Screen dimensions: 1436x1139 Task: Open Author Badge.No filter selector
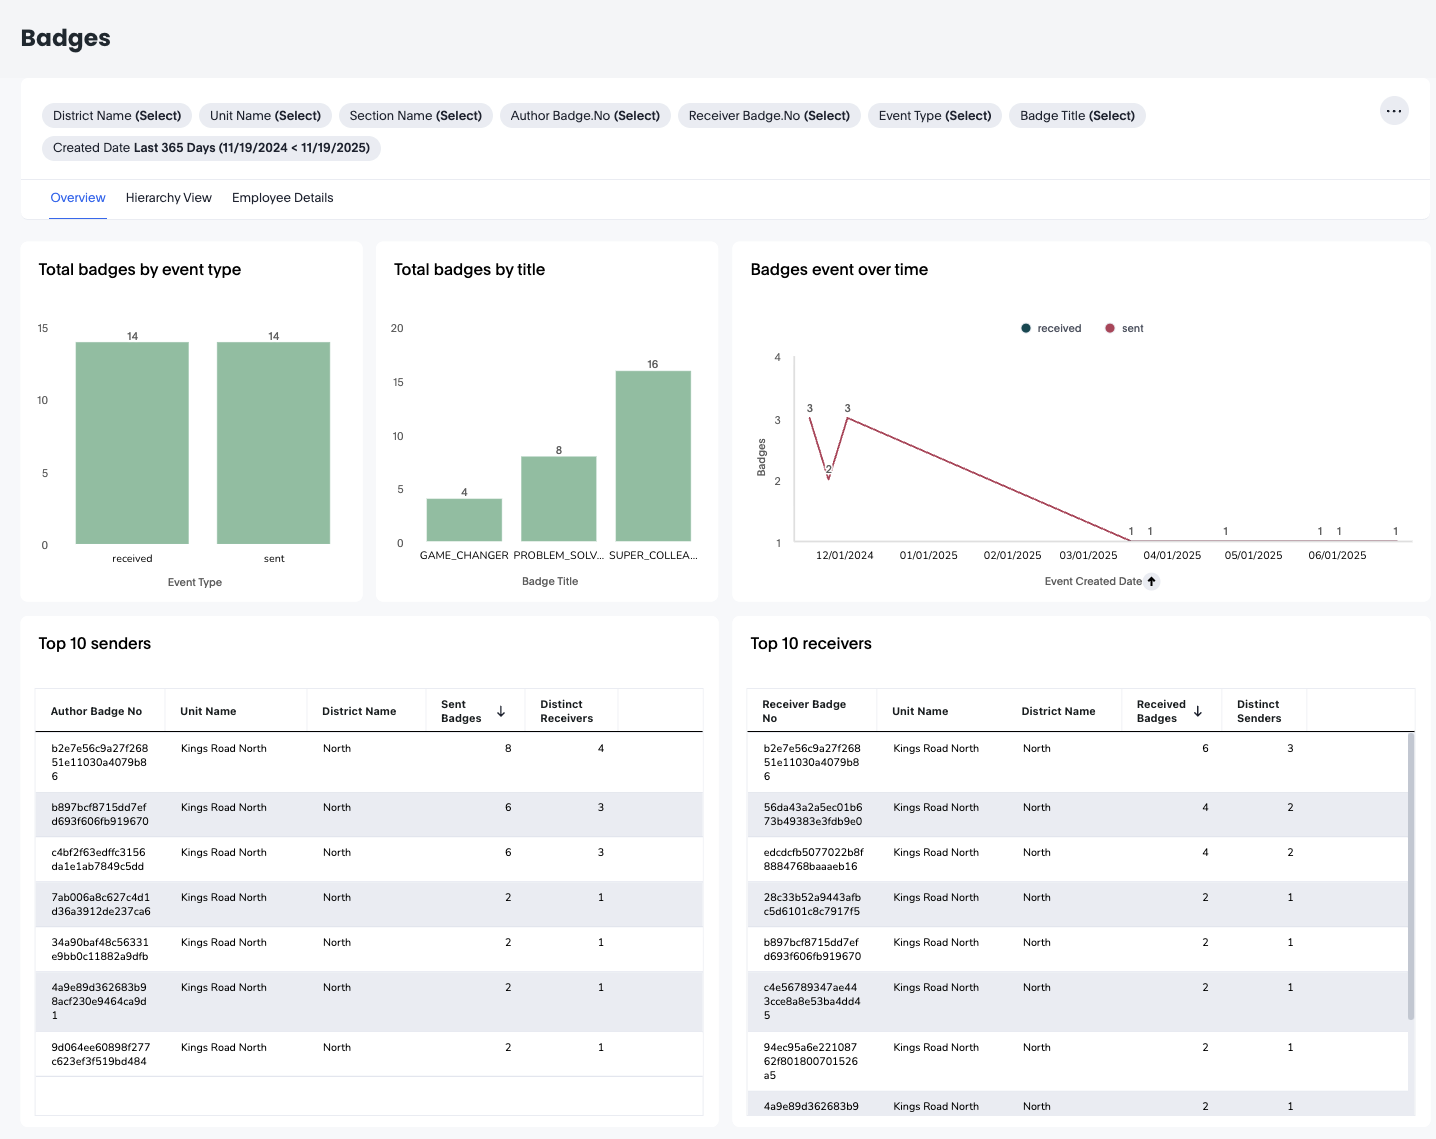point(585,116)
